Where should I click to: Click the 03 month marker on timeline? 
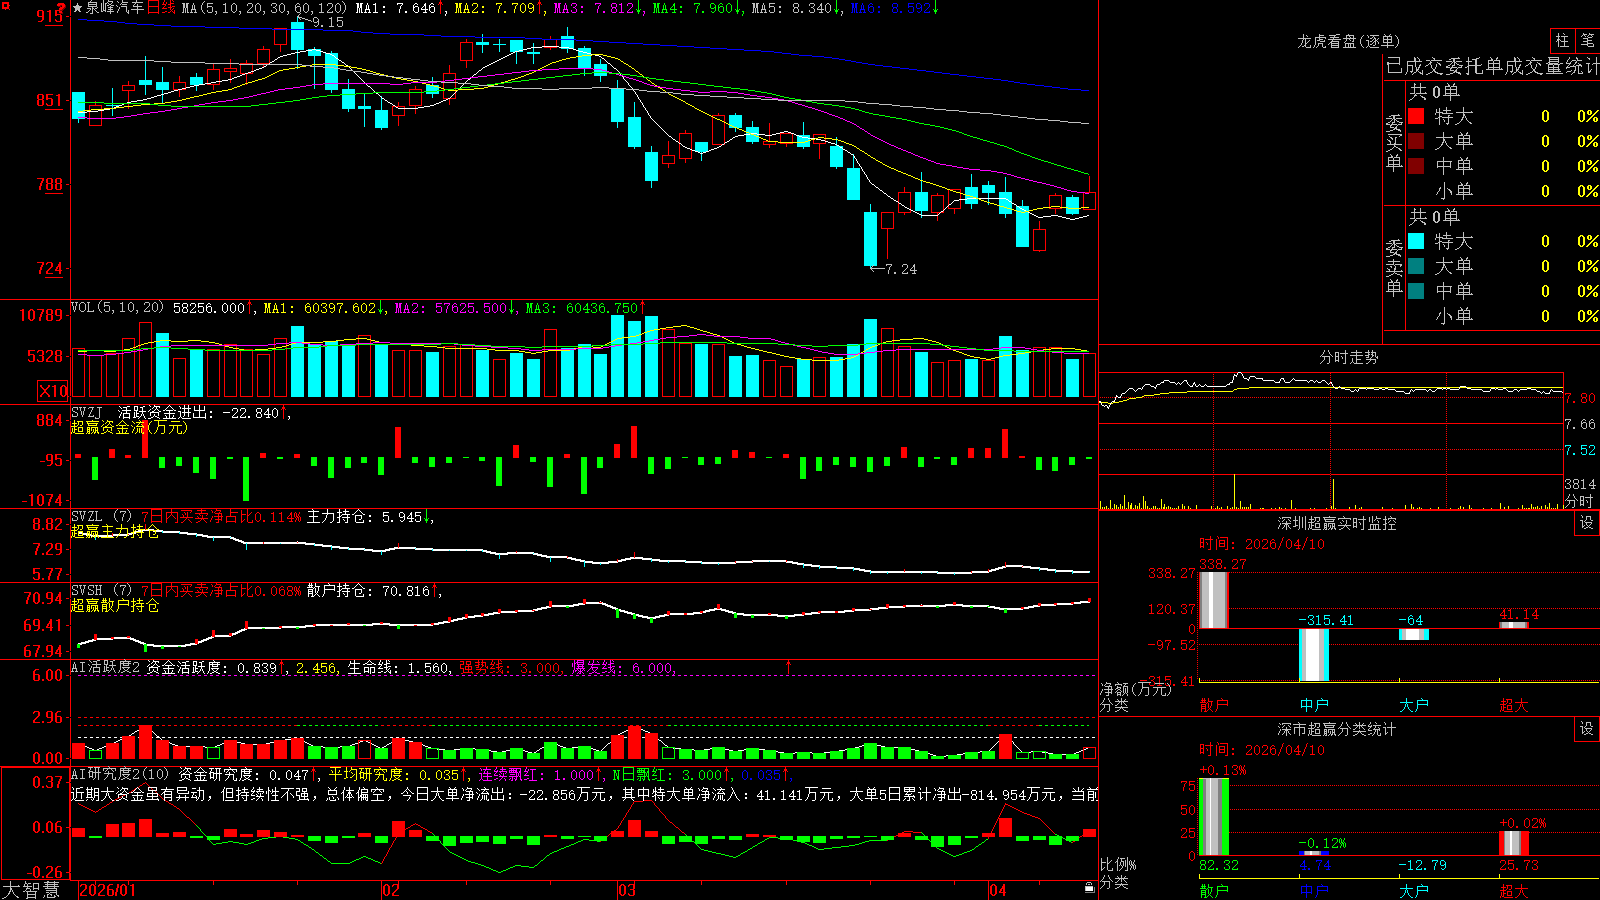coord(627,890)
